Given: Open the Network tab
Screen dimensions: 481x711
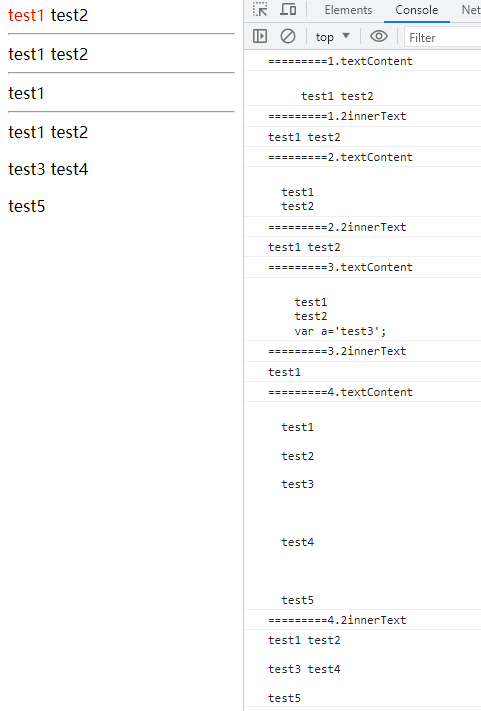Looking at the screenshot, I should coord(471,10).
